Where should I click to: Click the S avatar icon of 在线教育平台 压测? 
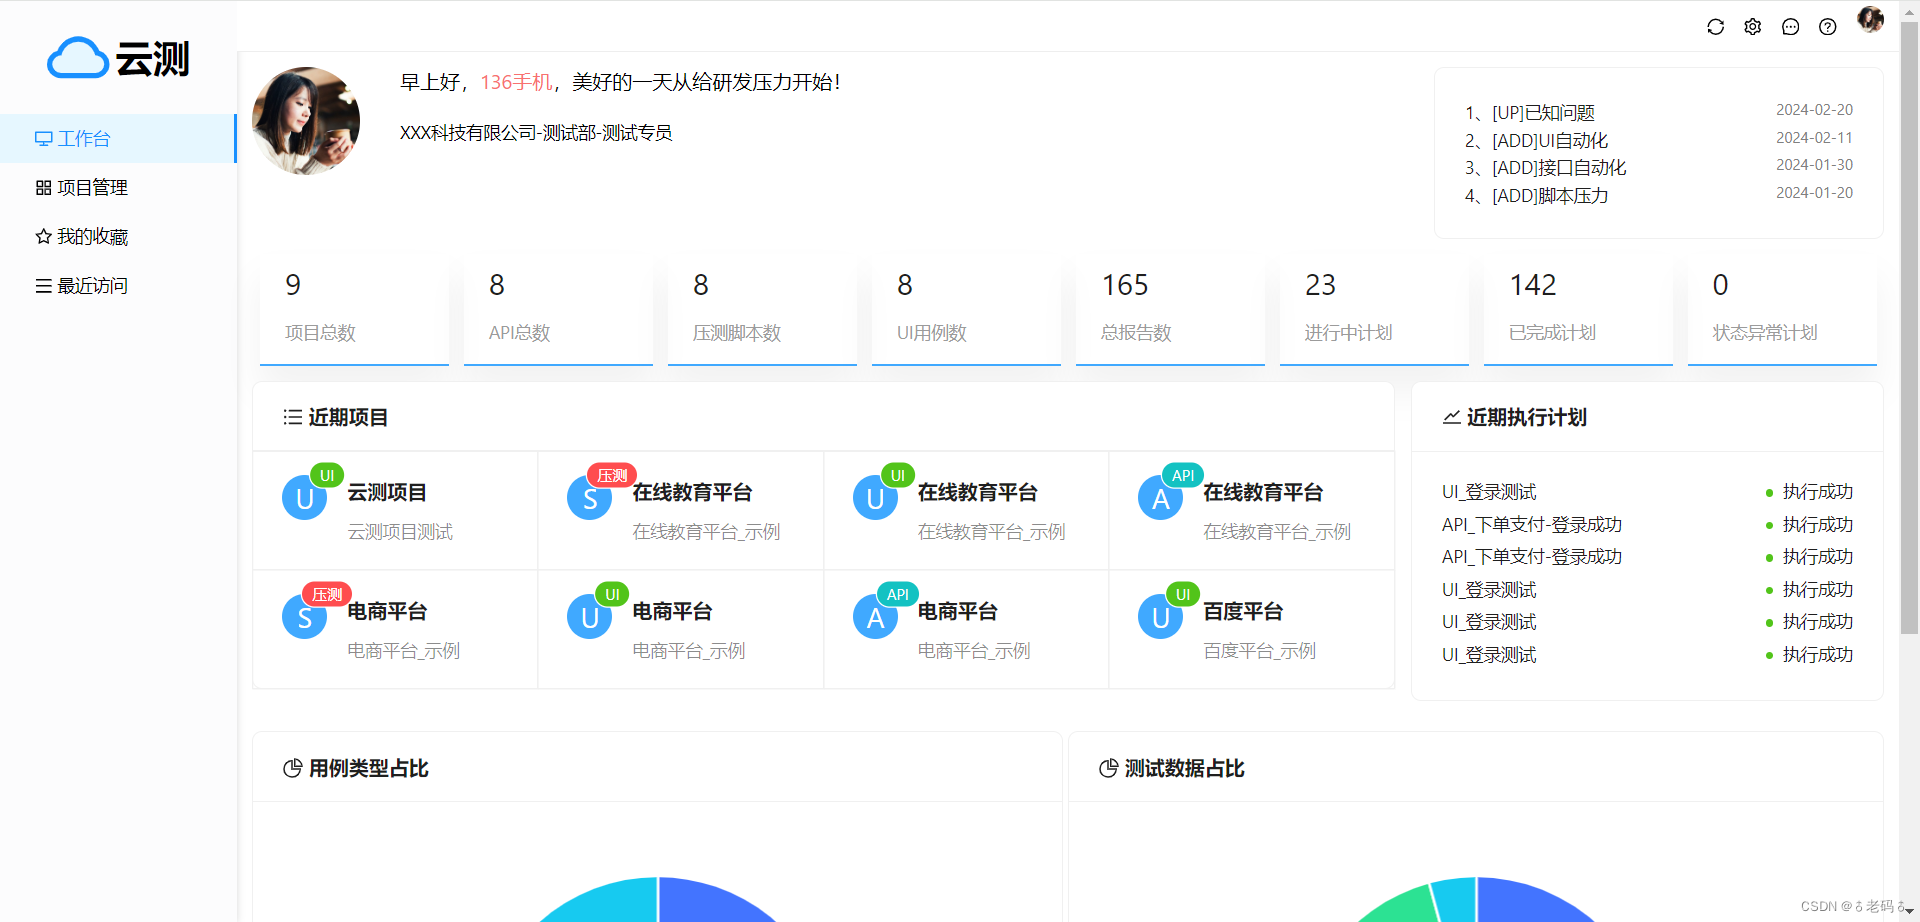pyautogui.click(x=590, y=498)
